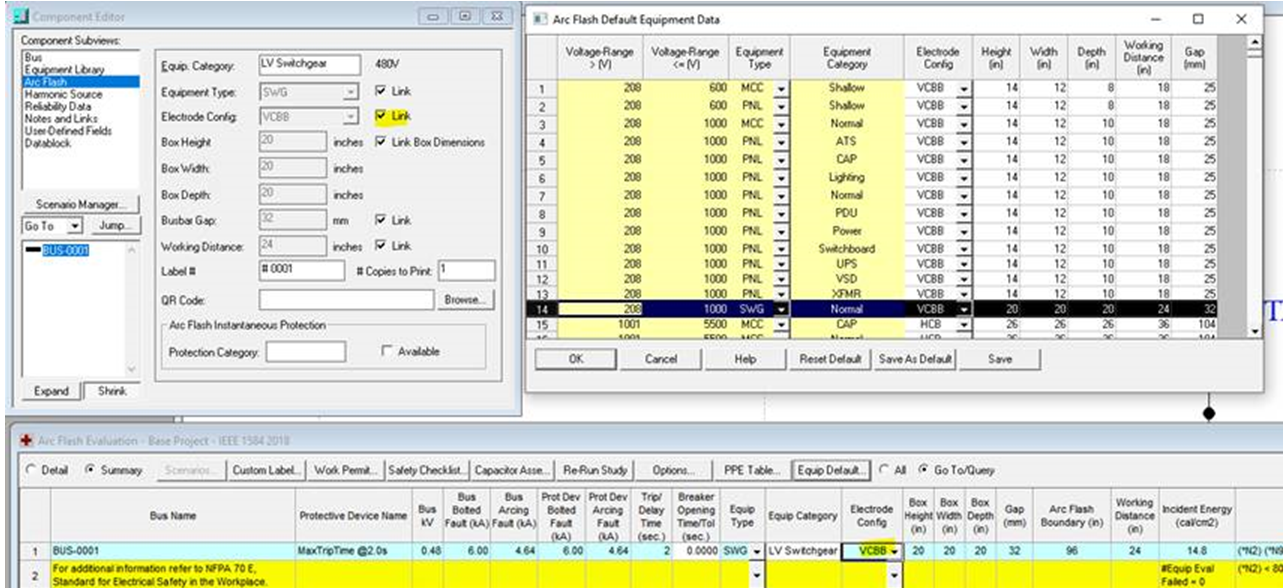Select Equipment Library in the subviews list

63,70
